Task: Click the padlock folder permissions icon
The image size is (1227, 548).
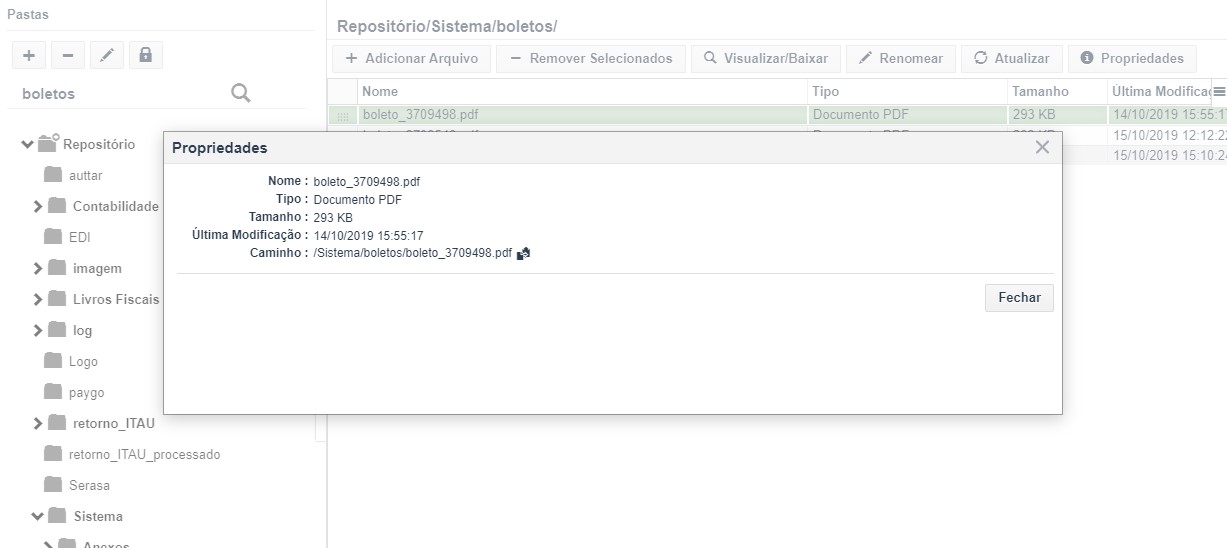Action: click(x=146, y=55)
